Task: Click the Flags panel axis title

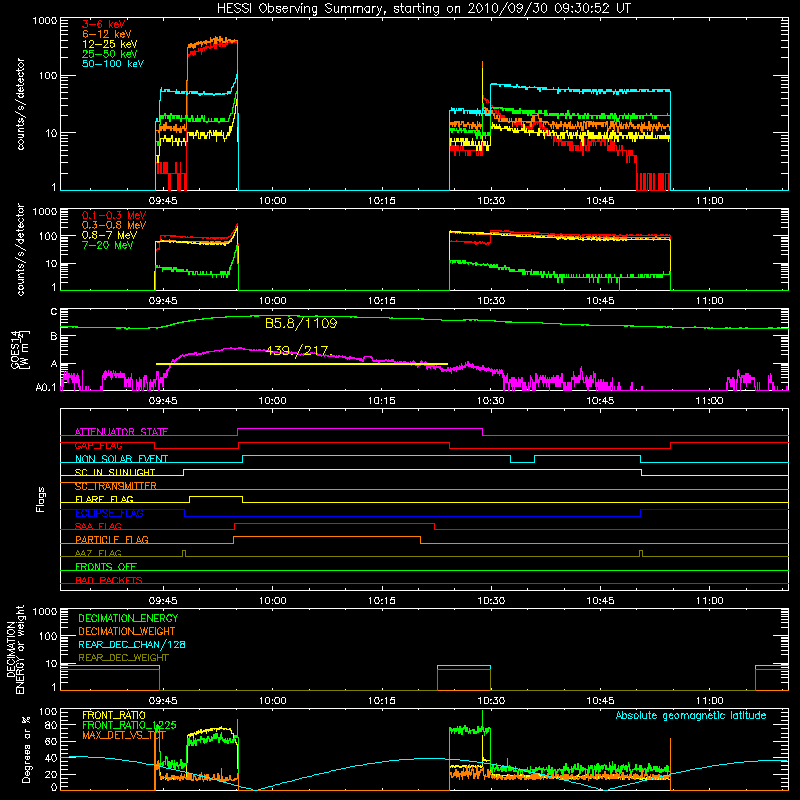Action: pos(41,499)
